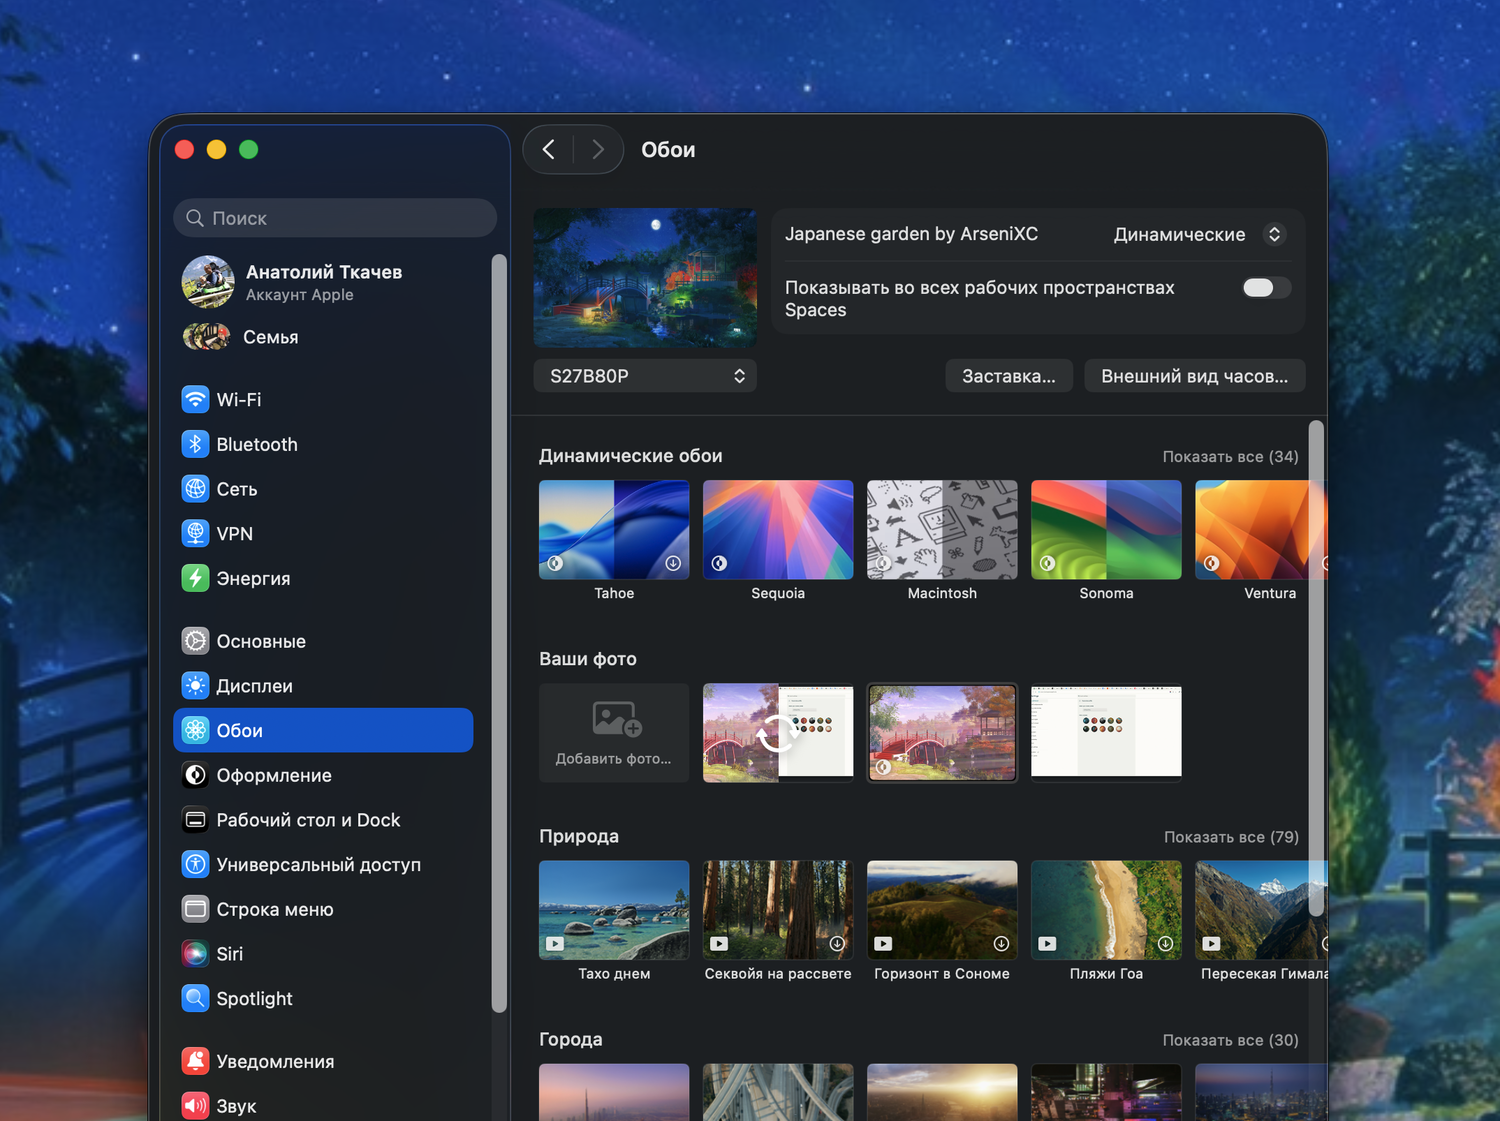Click the green Энергия bolt icon

tap(195, 578)
